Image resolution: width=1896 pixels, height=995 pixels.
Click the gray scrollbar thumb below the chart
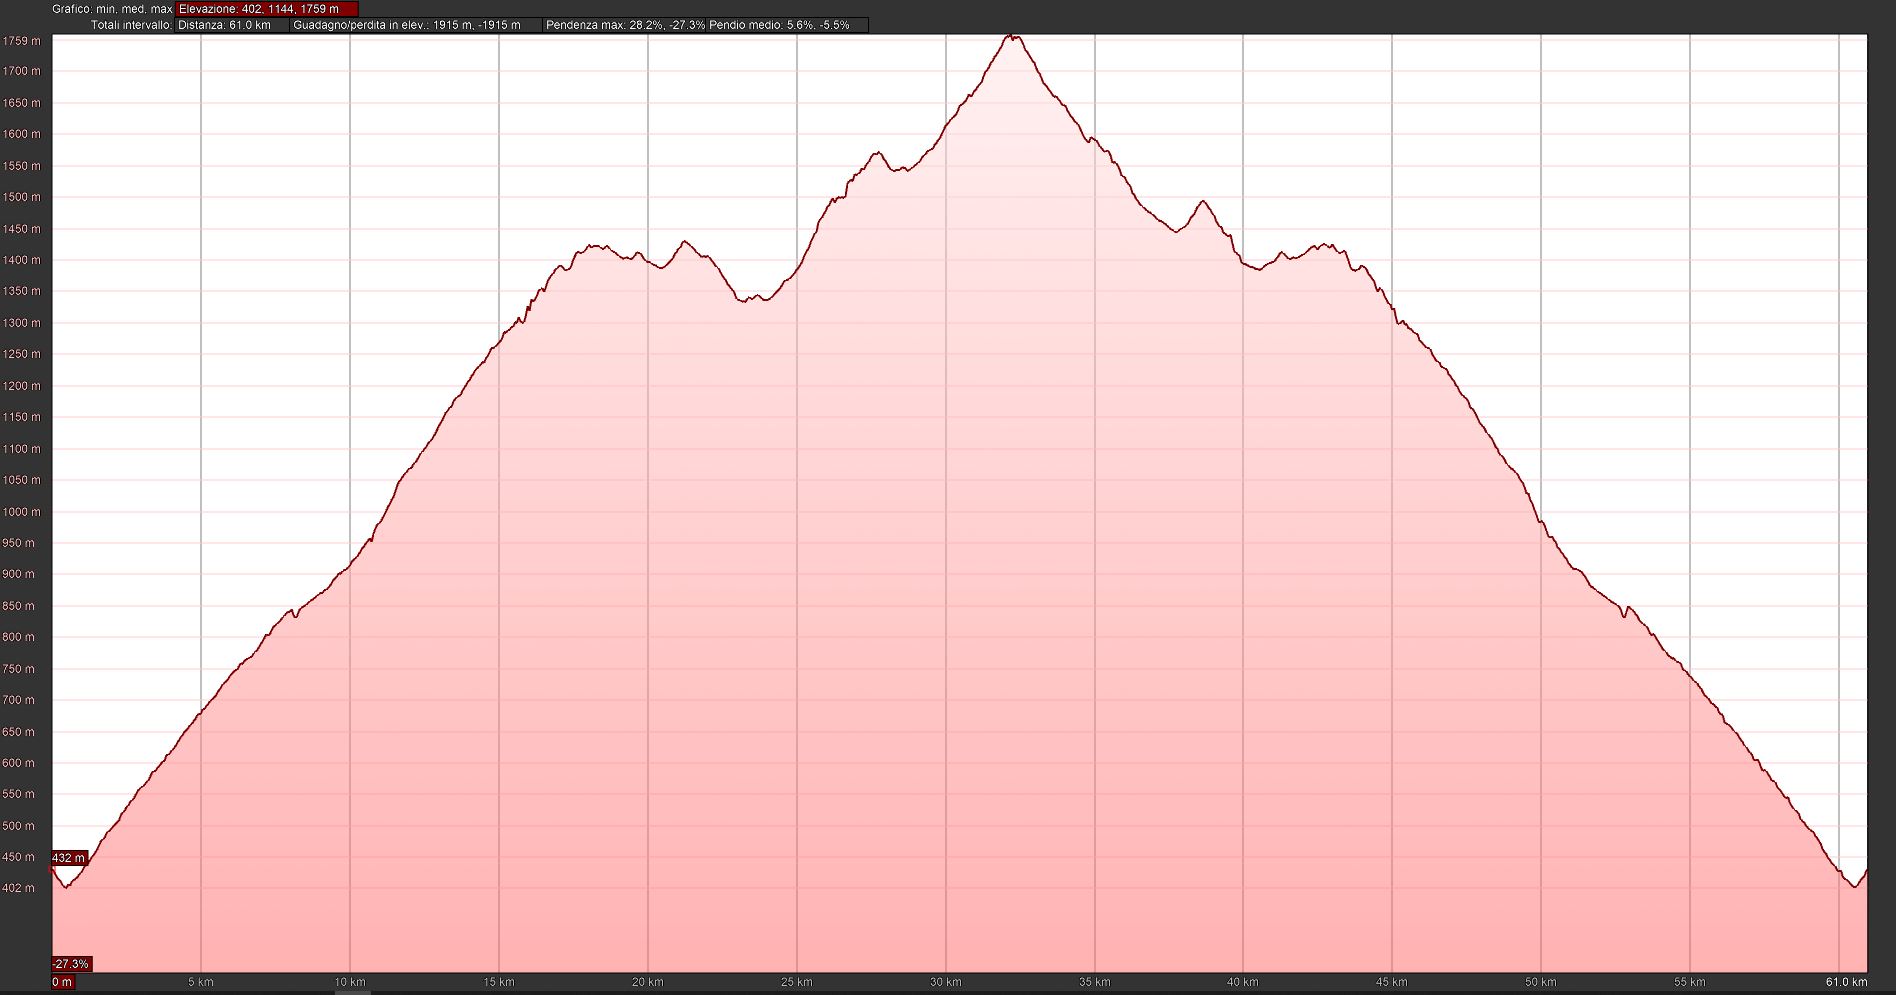pyautogui.click(x=352, y=992)
